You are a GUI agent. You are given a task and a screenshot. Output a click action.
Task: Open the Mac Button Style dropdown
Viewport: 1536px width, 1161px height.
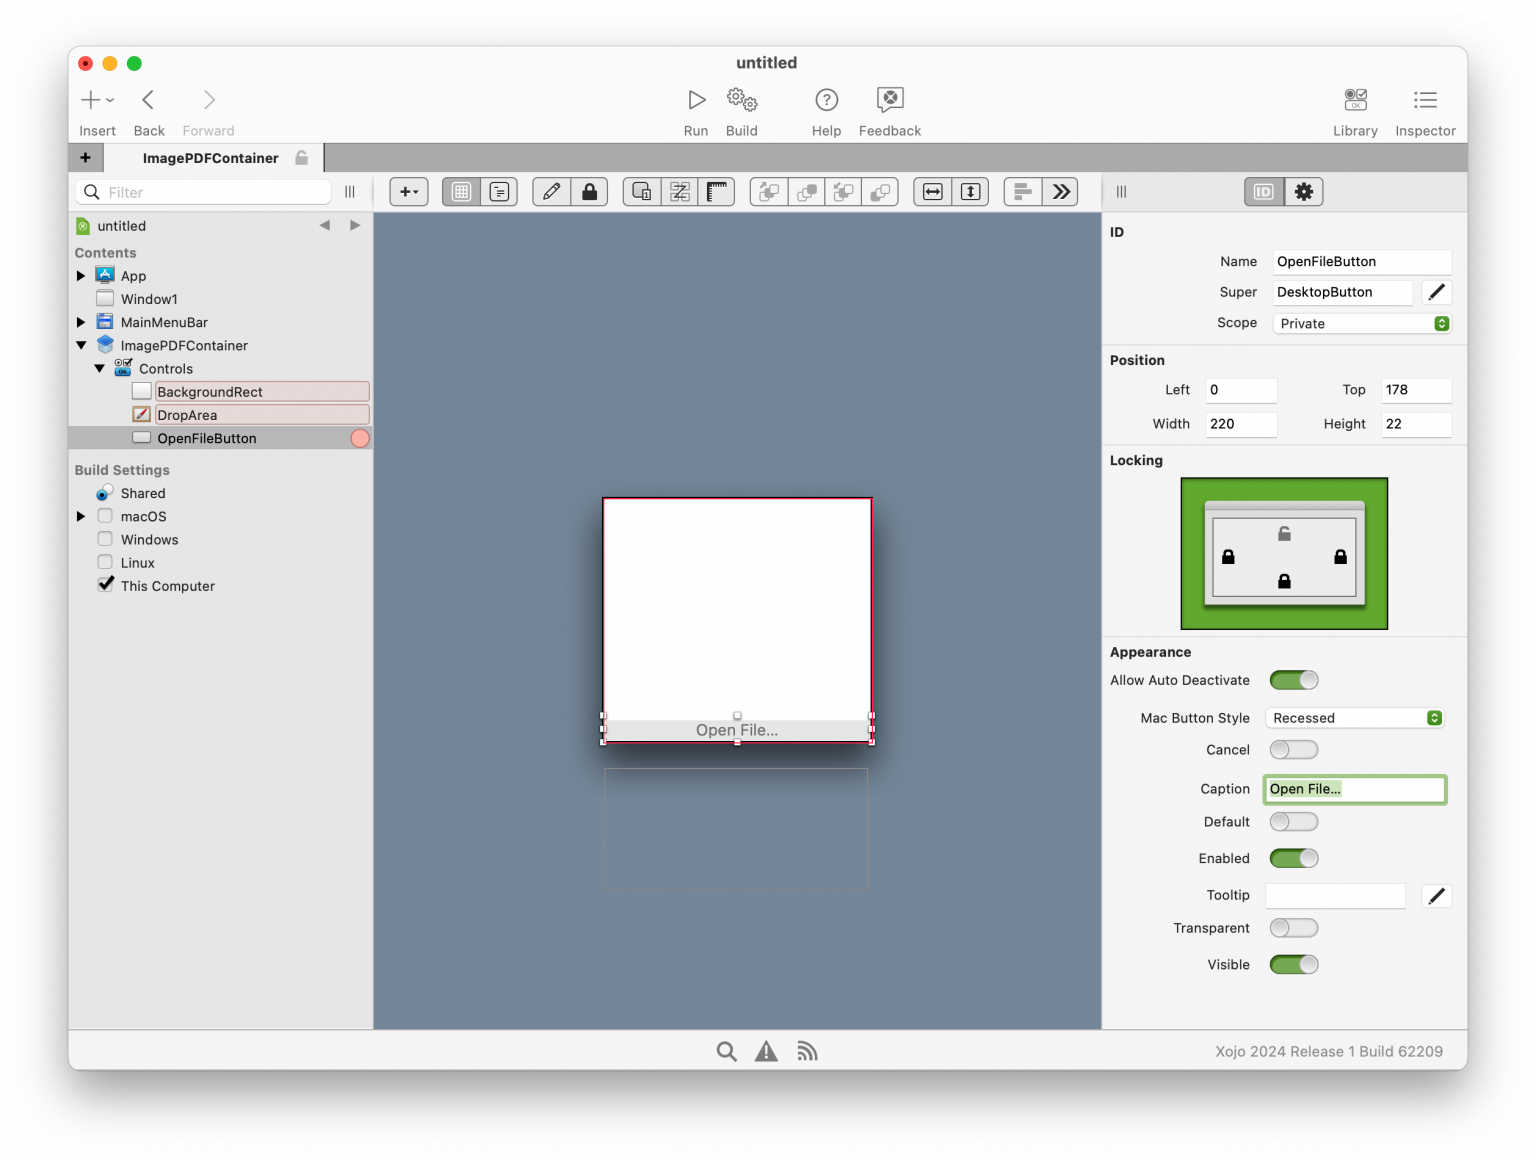tap(1355, 718)
